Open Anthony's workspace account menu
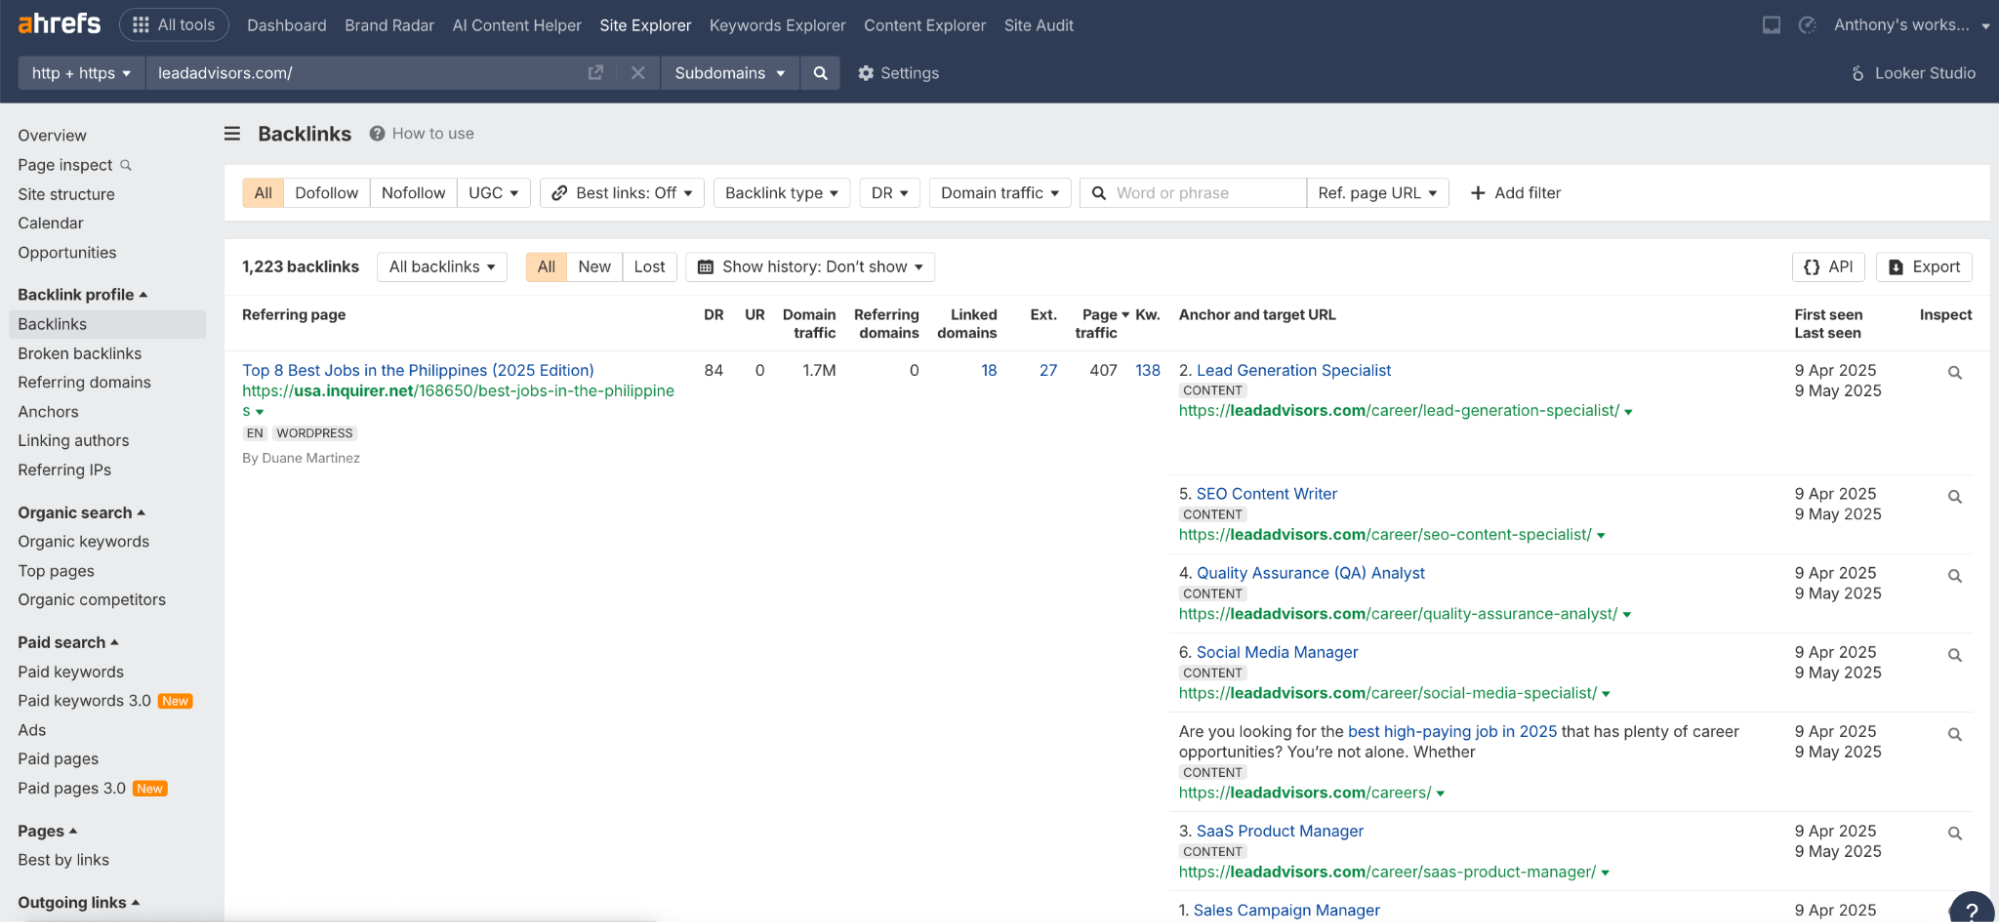 click(x=1911, y=25)
